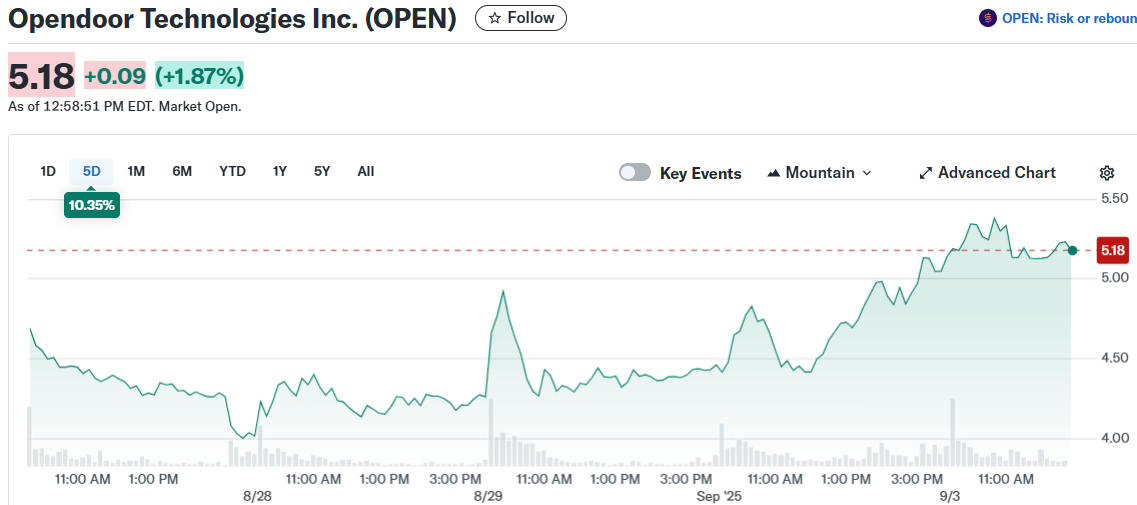The width and height of the screenshot is (1137, 505).
Task: Click the red 5.18 price label on axis
Action: click(1112, 251)
